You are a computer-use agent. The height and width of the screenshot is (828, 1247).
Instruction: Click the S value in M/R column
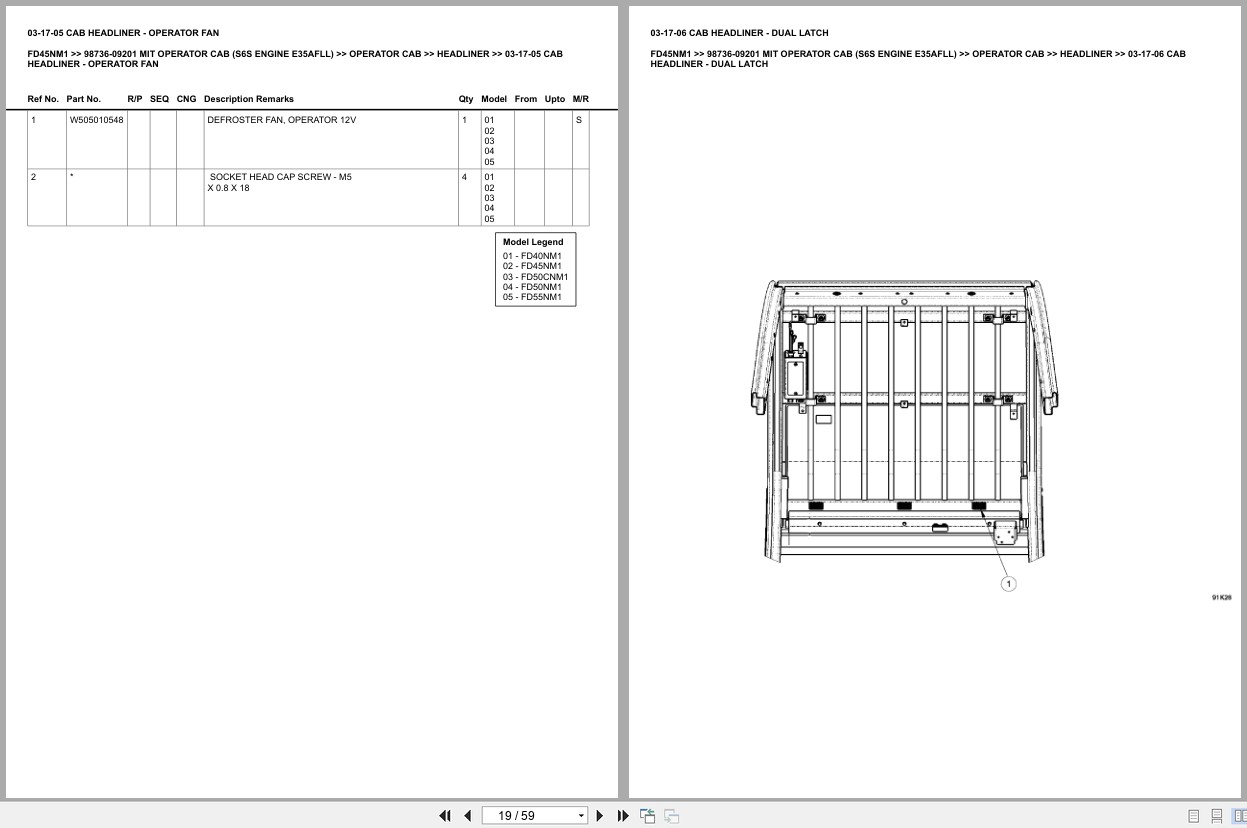[579, 120]
